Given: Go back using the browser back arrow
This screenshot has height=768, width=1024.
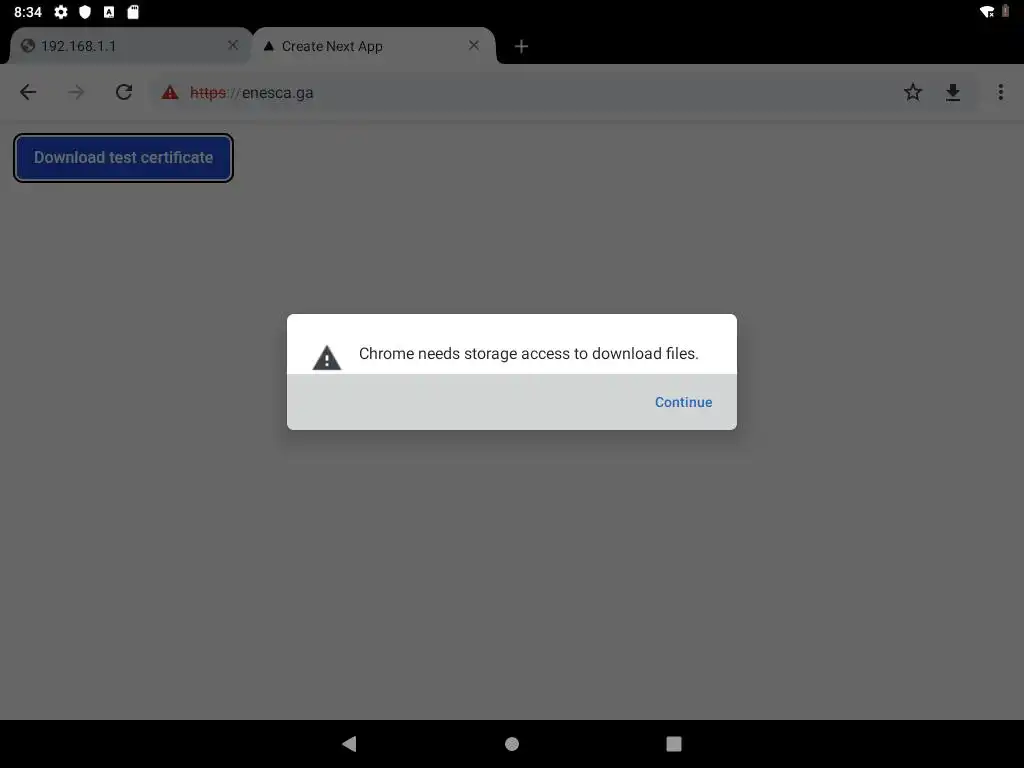Looking at the screenshot, I should tap(28, 93).
